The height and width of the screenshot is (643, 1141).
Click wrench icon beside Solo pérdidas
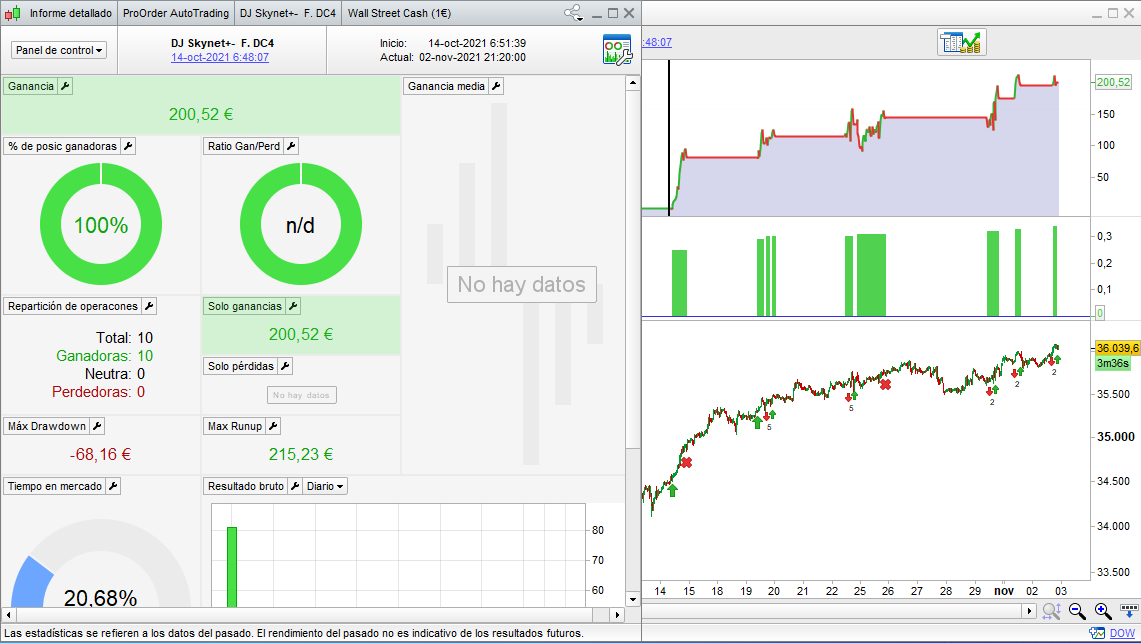(x=285, y=366)
